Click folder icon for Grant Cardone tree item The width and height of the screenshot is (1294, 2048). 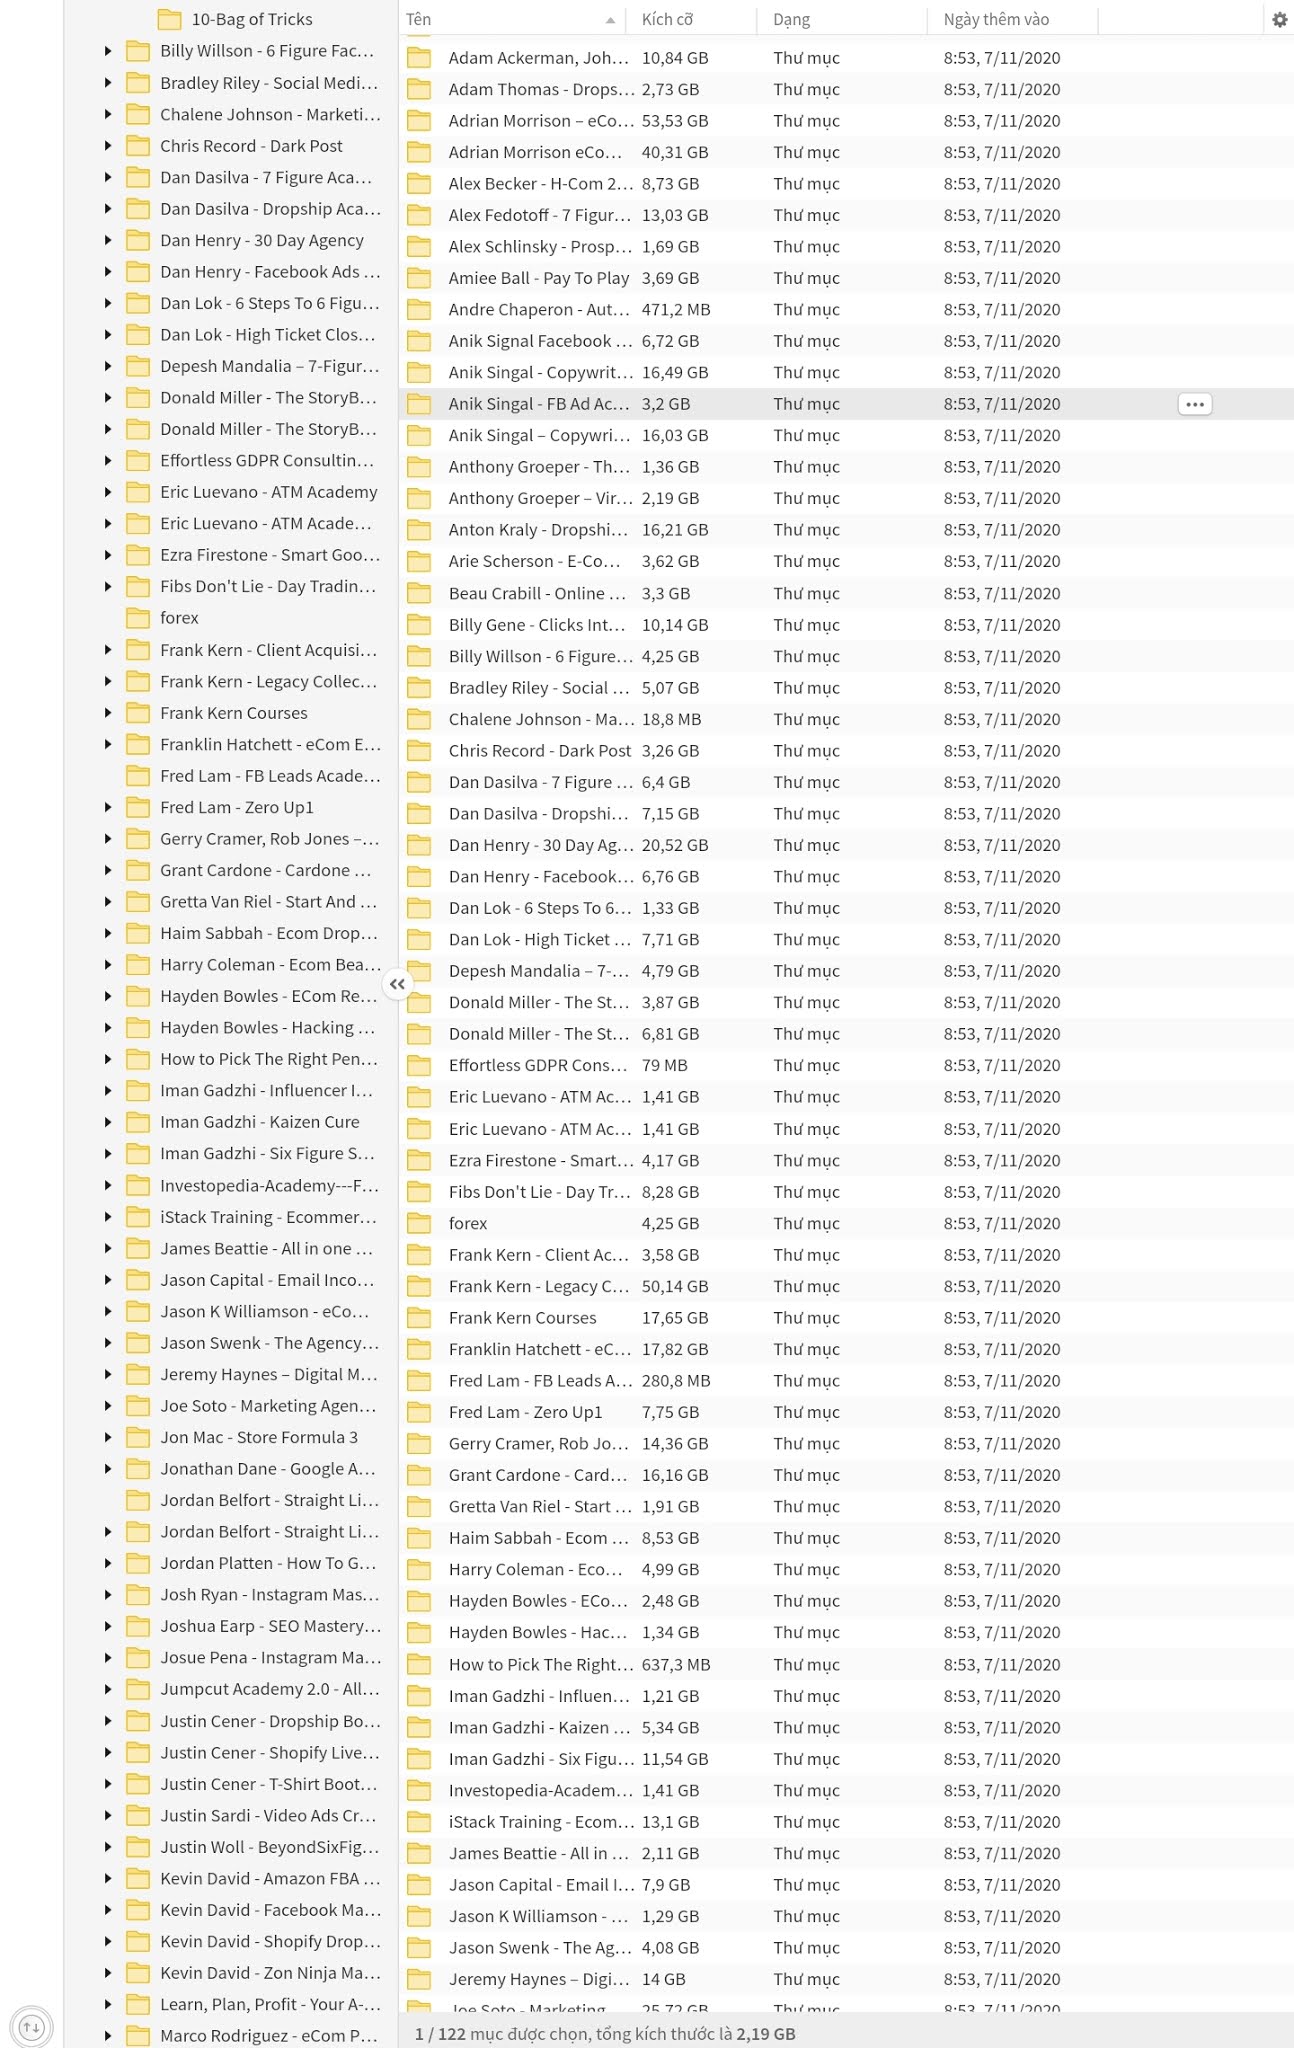138,870
